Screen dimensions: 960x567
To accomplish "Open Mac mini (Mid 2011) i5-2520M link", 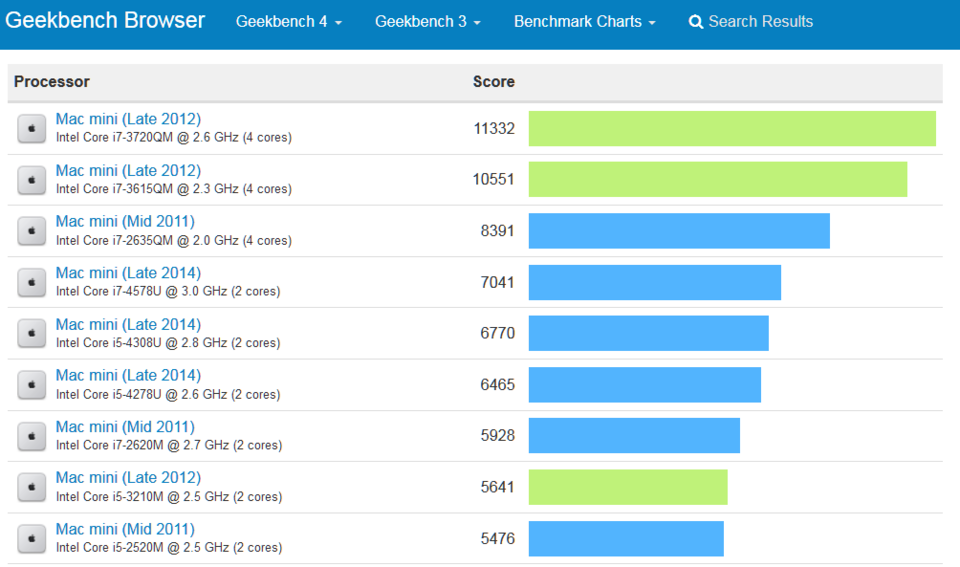I will (x=125, y=528).
